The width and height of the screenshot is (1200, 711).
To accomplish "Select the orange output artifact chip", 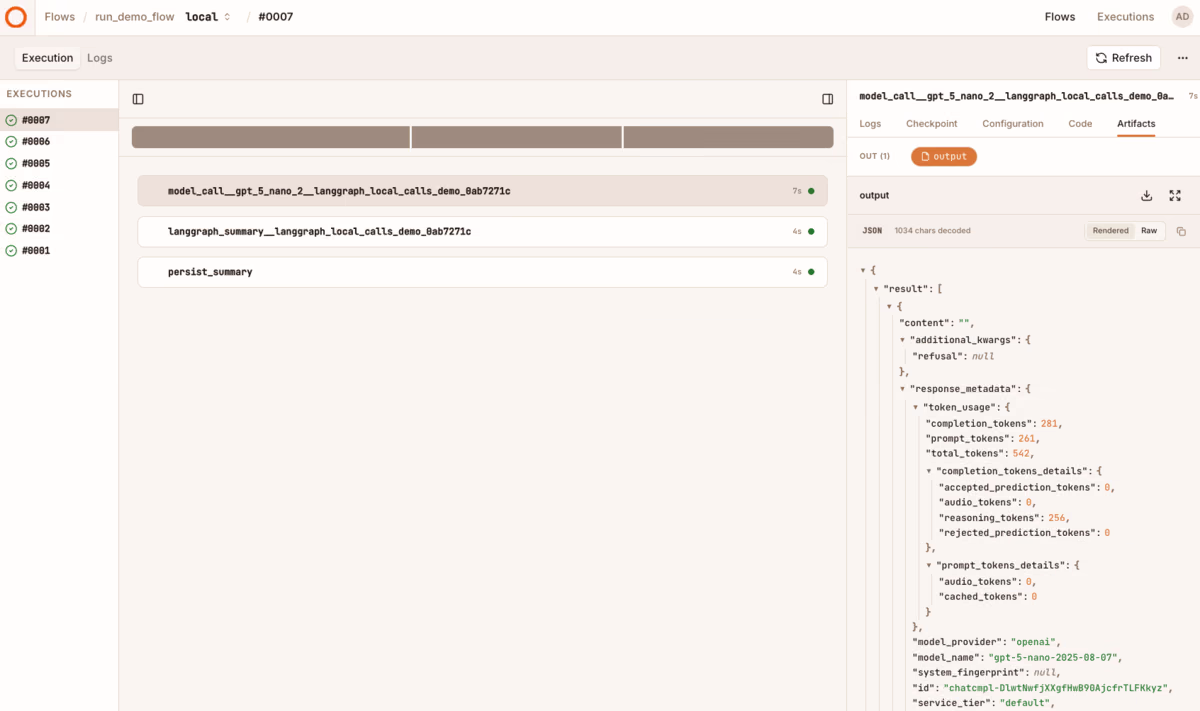I will click(944, 157).
